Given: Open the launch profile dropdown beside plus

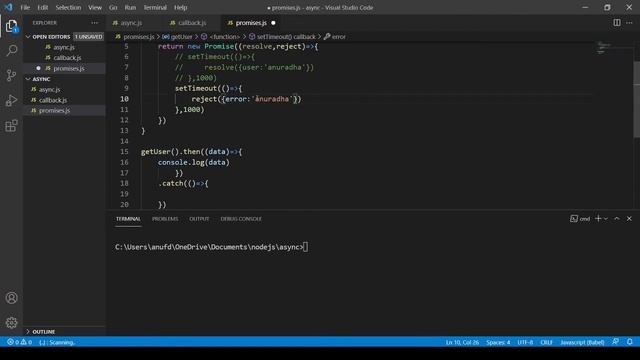Looking at the screenshot, I should coord(606,219).
